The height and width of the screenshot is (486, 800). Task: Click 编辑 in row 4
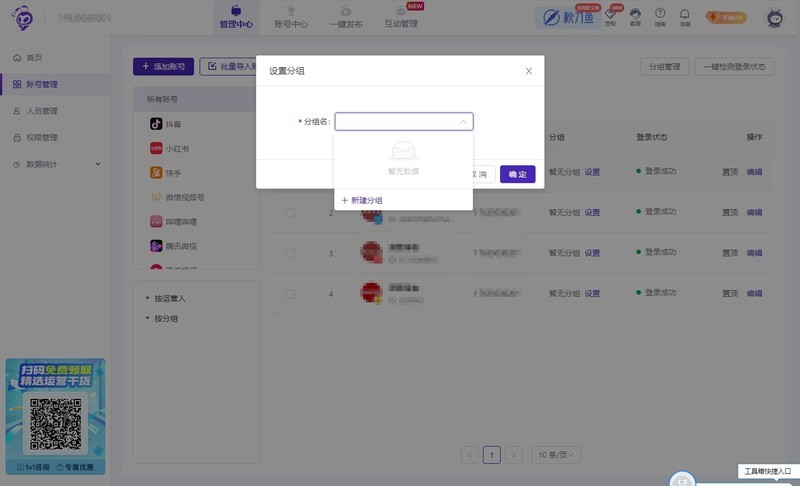pyautogui.click(x=755, y=293)
